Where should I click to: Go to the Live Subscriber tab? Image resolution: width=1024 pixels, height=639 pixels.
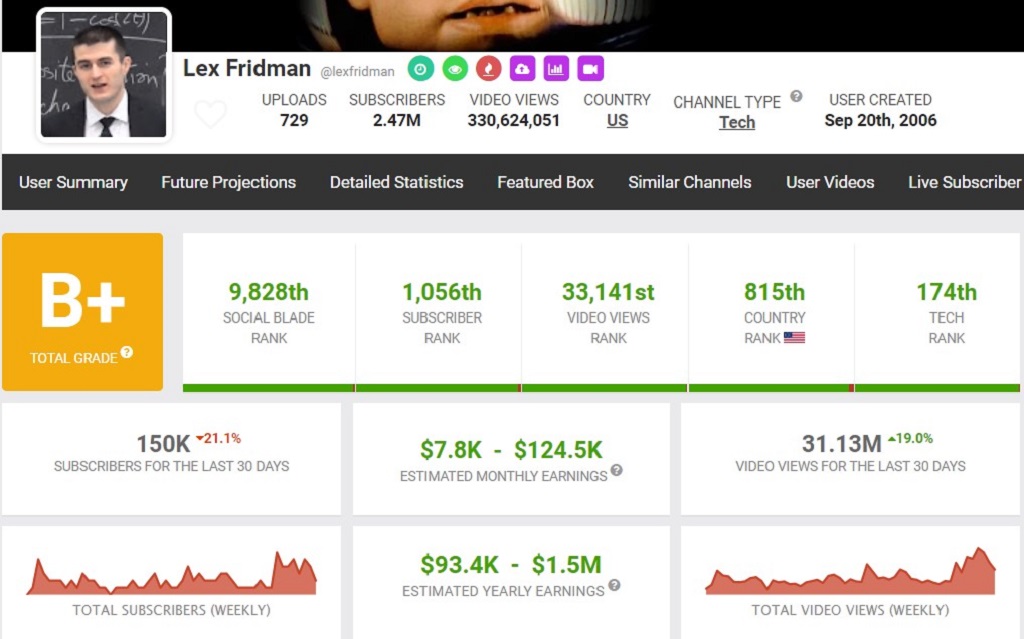click(x=962, y=182)
